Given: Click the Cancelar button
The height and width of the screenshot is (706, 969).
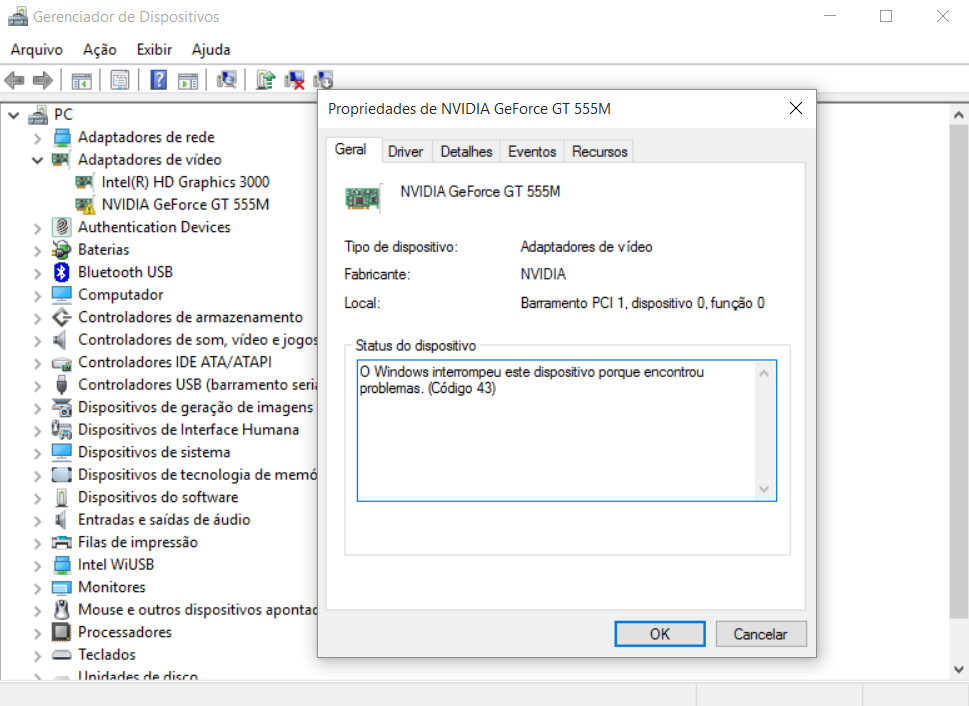Looking at the screenshot, I should pos(760,634).
